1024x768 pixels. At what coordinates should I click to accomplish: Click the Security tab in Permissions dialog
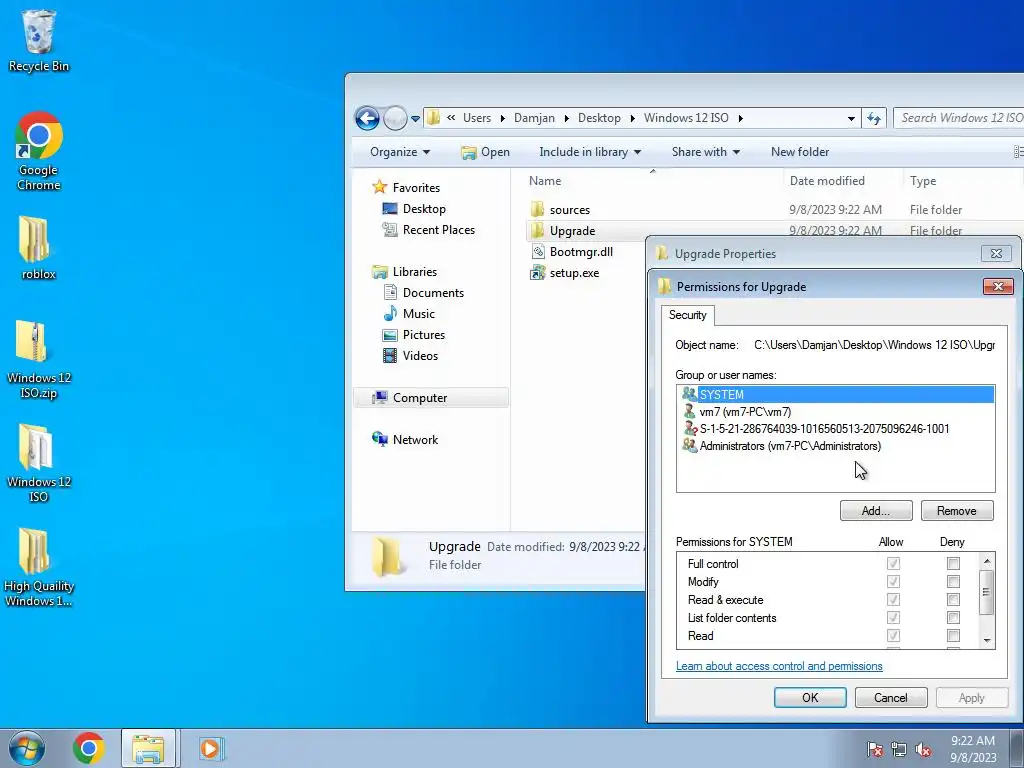pos(688,315)
